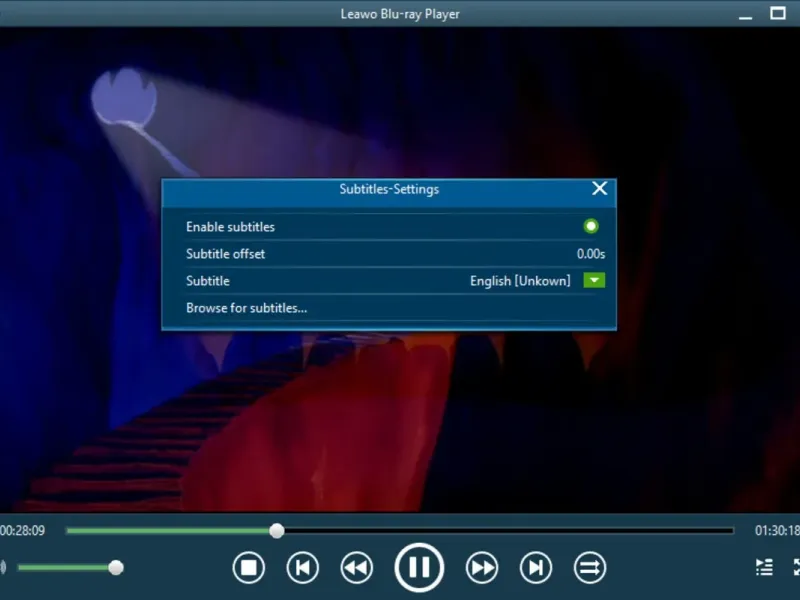Skip to the previous chapter

point(303,567)
